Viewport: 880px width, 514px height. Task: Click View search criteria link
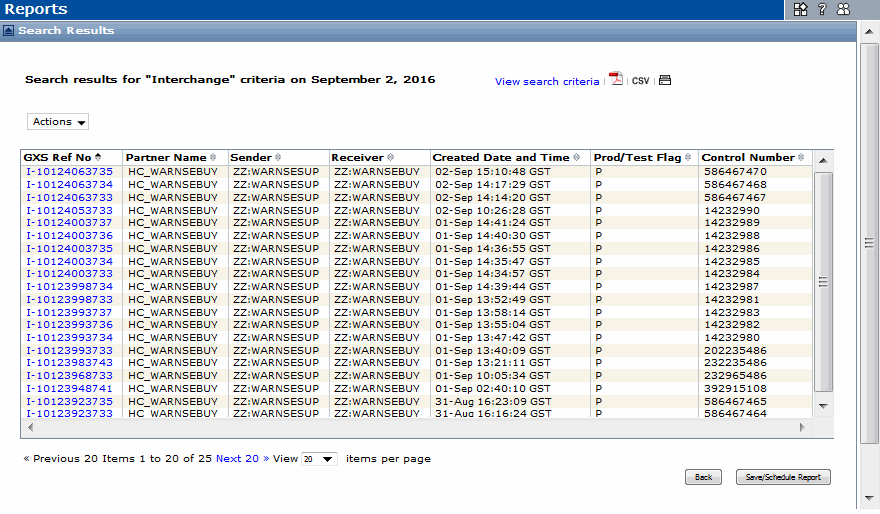547,81
